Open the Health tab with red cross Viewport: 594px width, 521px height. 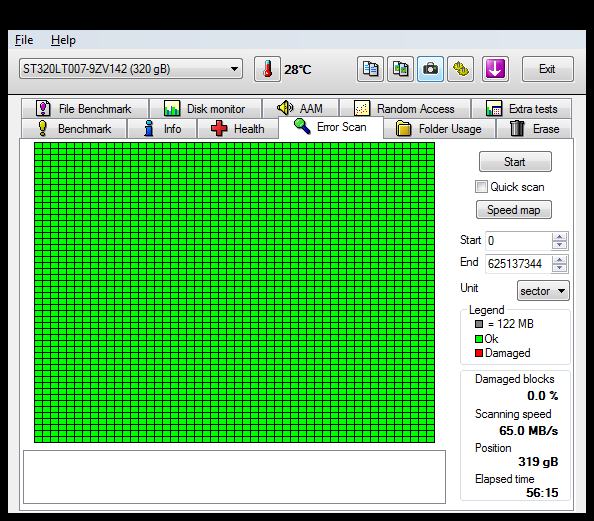click(238, 129)
